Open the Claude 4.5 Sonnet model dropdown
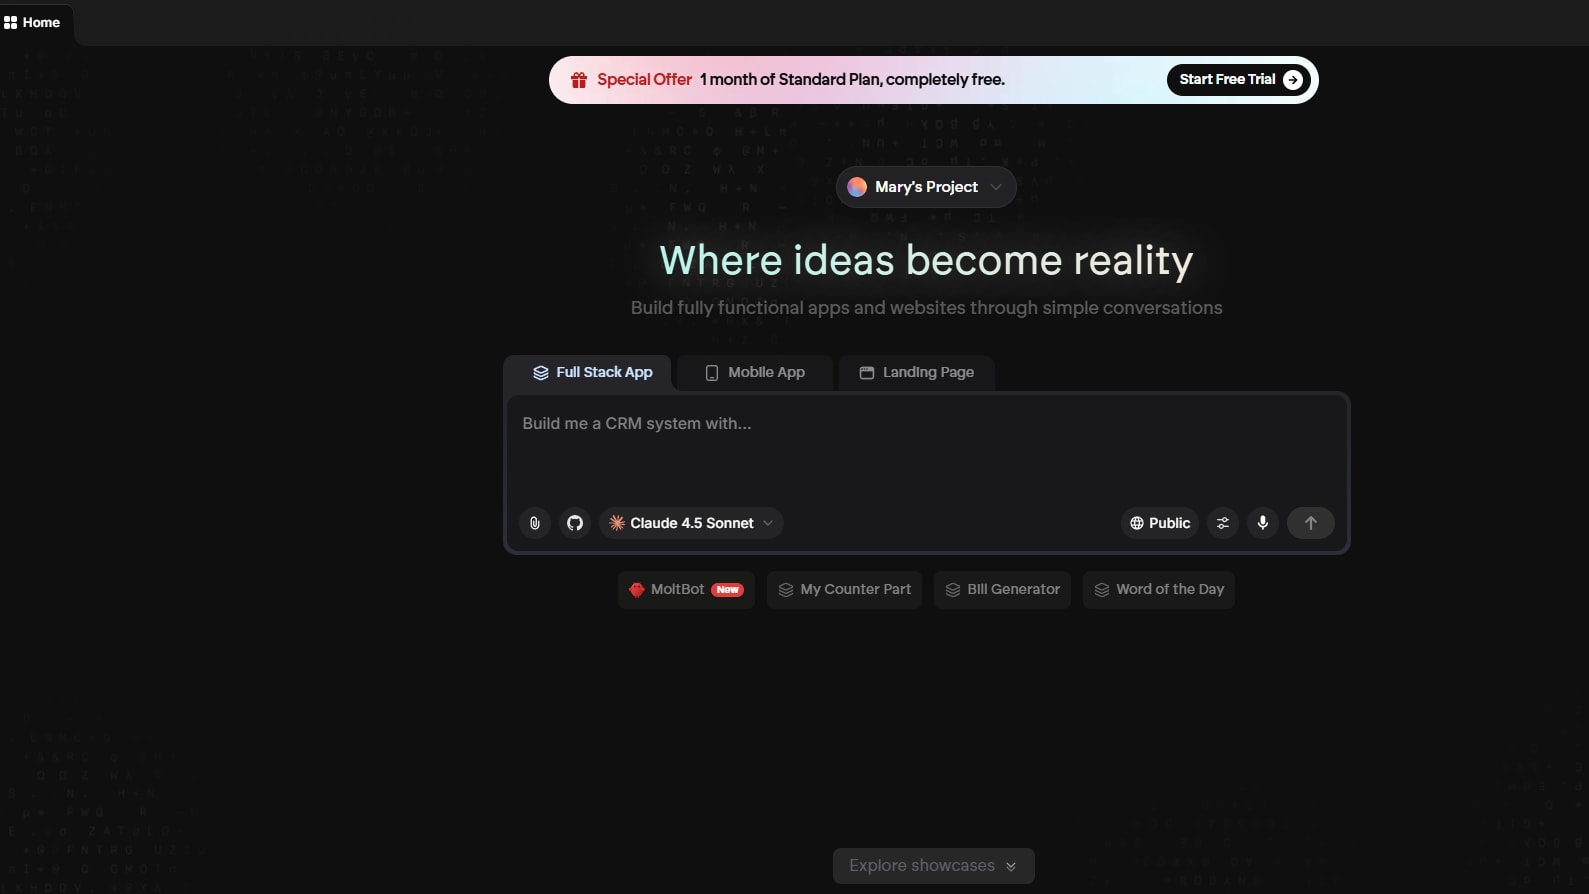The width and height of the screenshot is (1589, 894). point(691,523)
